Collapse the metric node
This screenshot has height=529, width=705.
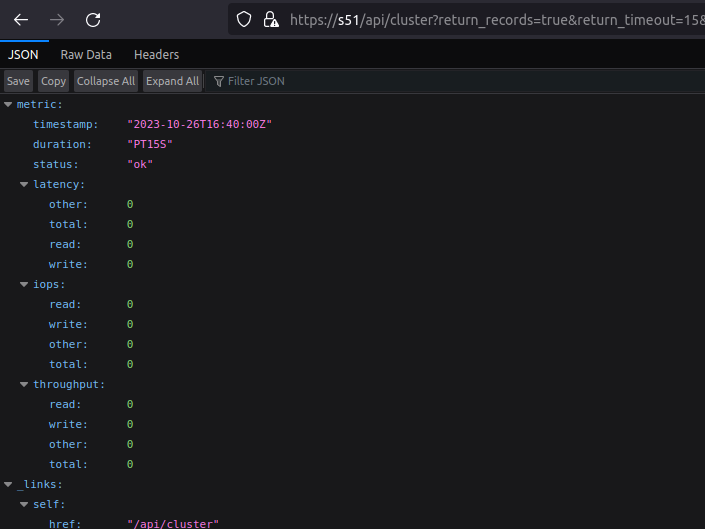tap(8, 104)
